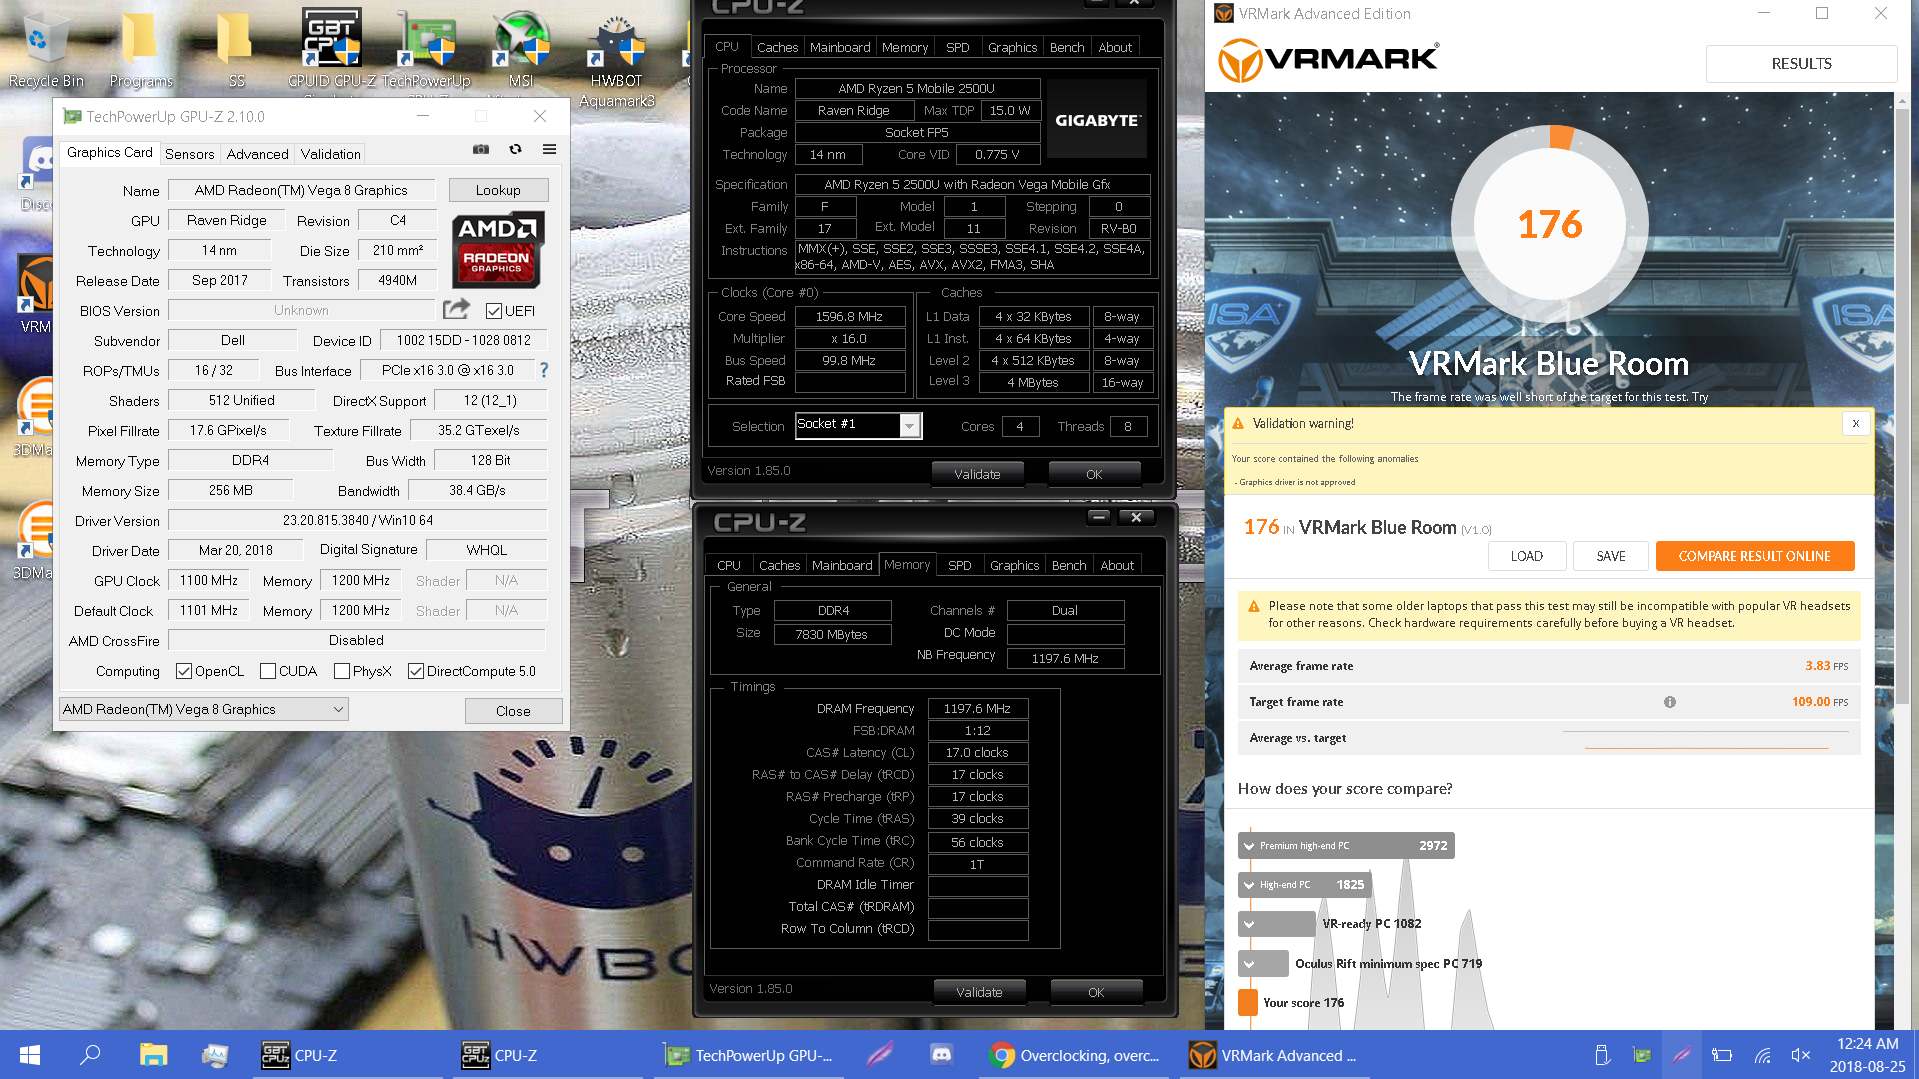This screenshot has width=1919, height=1079.
Task: Open File Explorer from the taskbar
Action: tap(153, 1055)
